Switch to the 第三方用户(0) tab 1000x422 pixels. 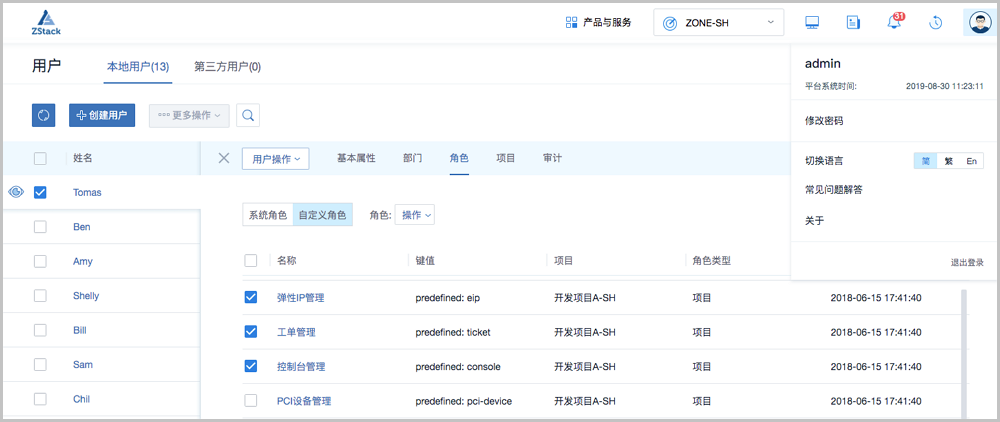[227, 67]
